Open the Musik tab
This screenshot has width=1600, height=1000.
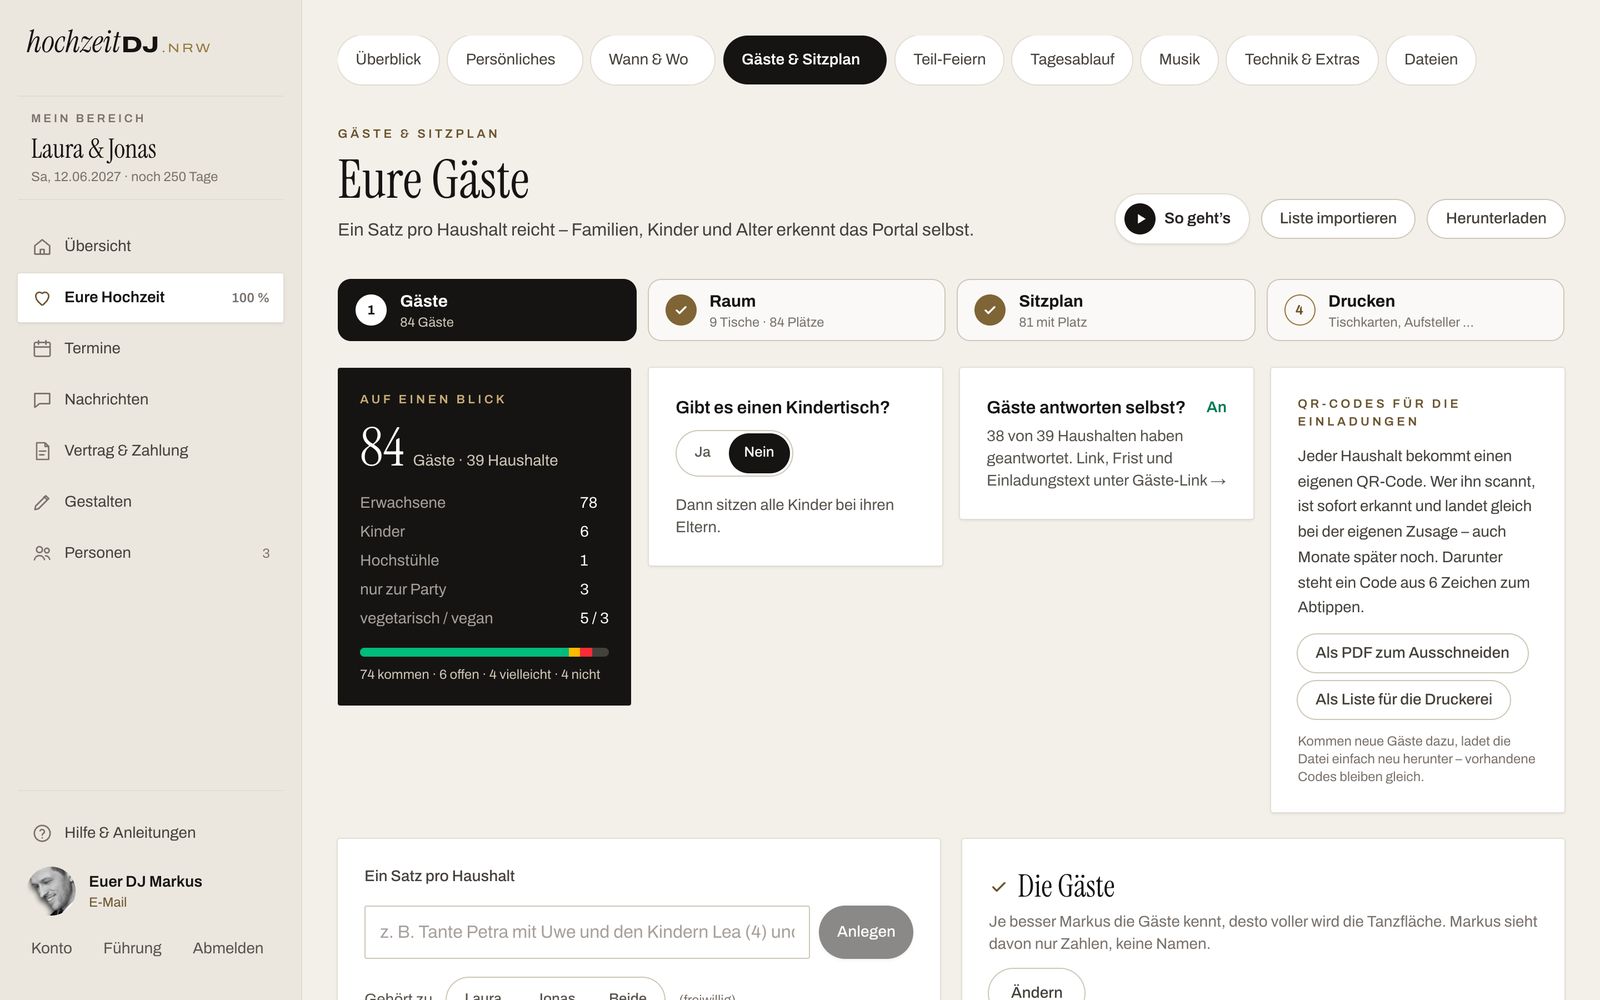point(1179,59)
